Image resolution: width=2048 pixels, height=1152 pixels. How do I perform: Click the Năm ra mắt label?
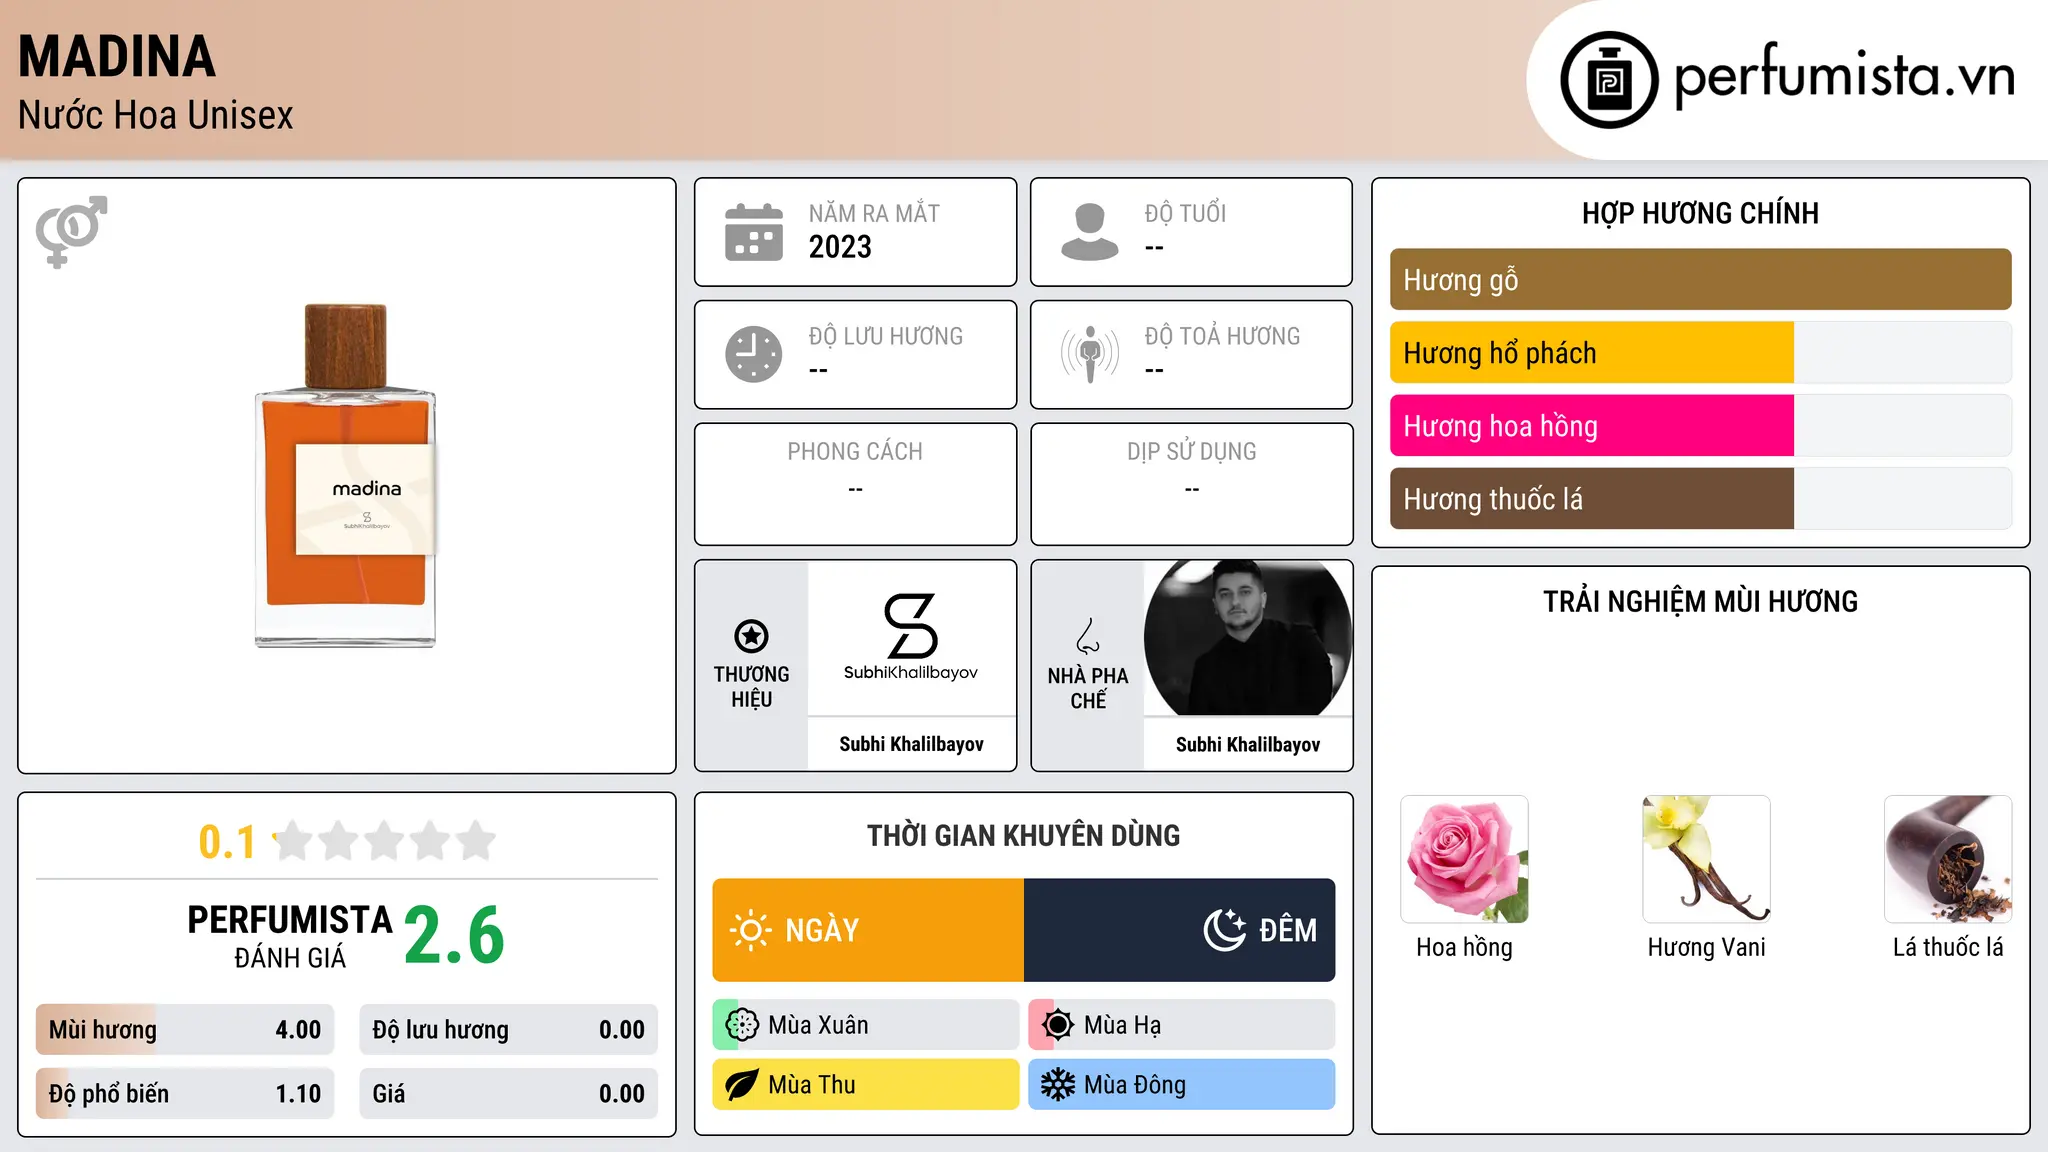(x=874, y=214)
